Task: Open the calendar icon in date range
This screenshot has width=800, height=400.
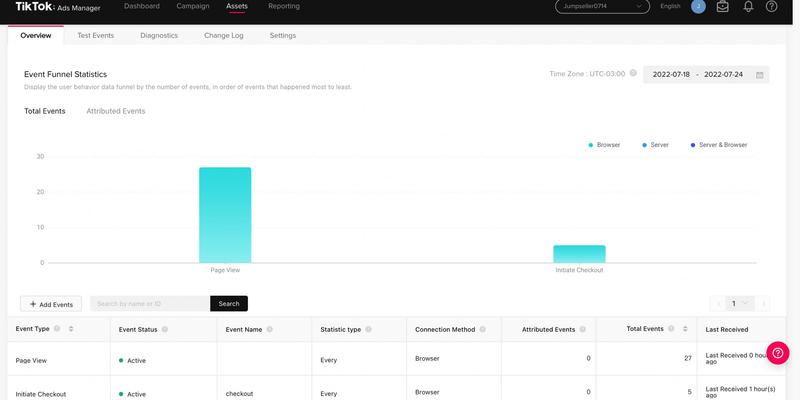Action: pos(759,75)
